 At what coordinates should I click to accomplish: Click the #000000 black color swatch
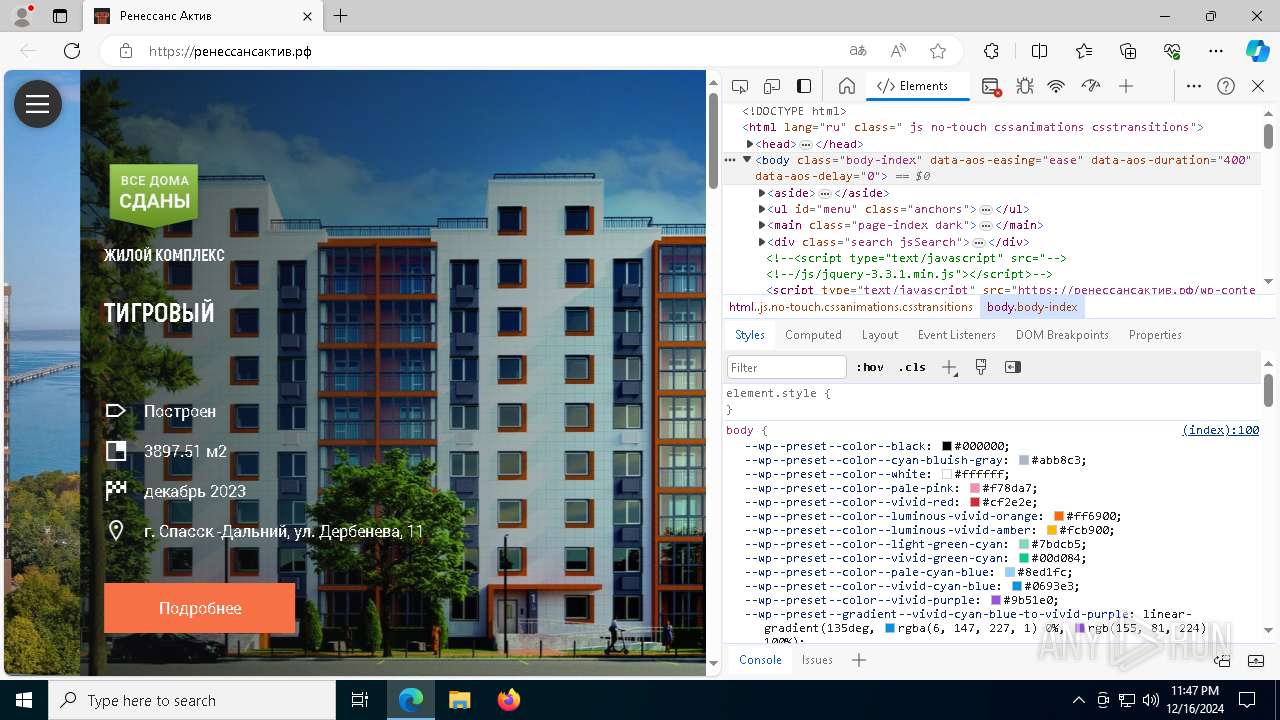[947, 446]
